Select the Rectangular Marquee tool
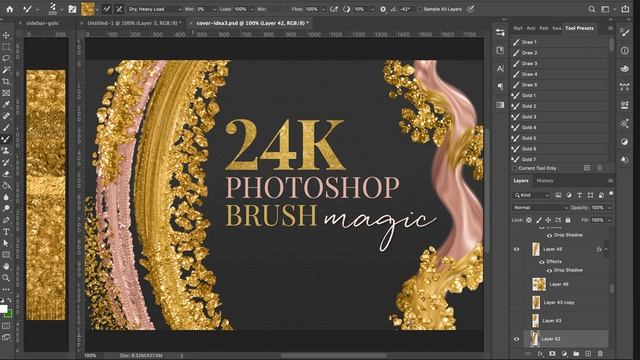640x360 pixels. point(6,47)
